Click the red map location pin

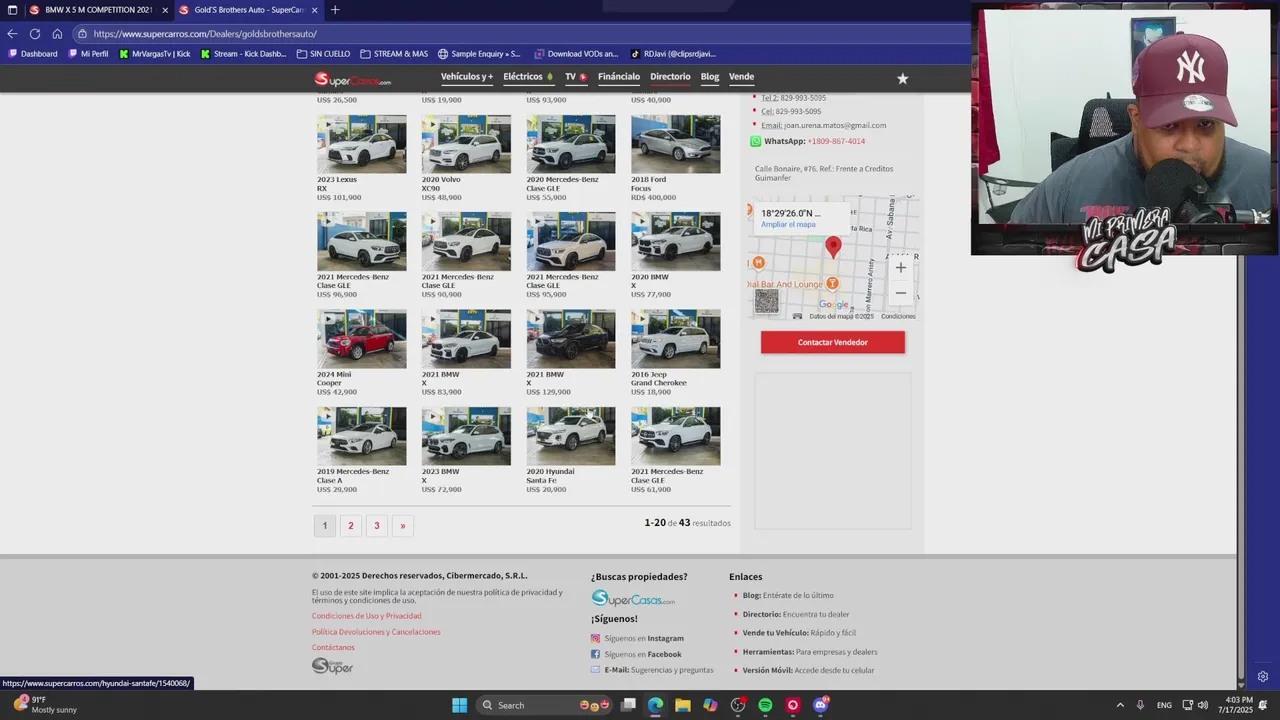[833, 247]
